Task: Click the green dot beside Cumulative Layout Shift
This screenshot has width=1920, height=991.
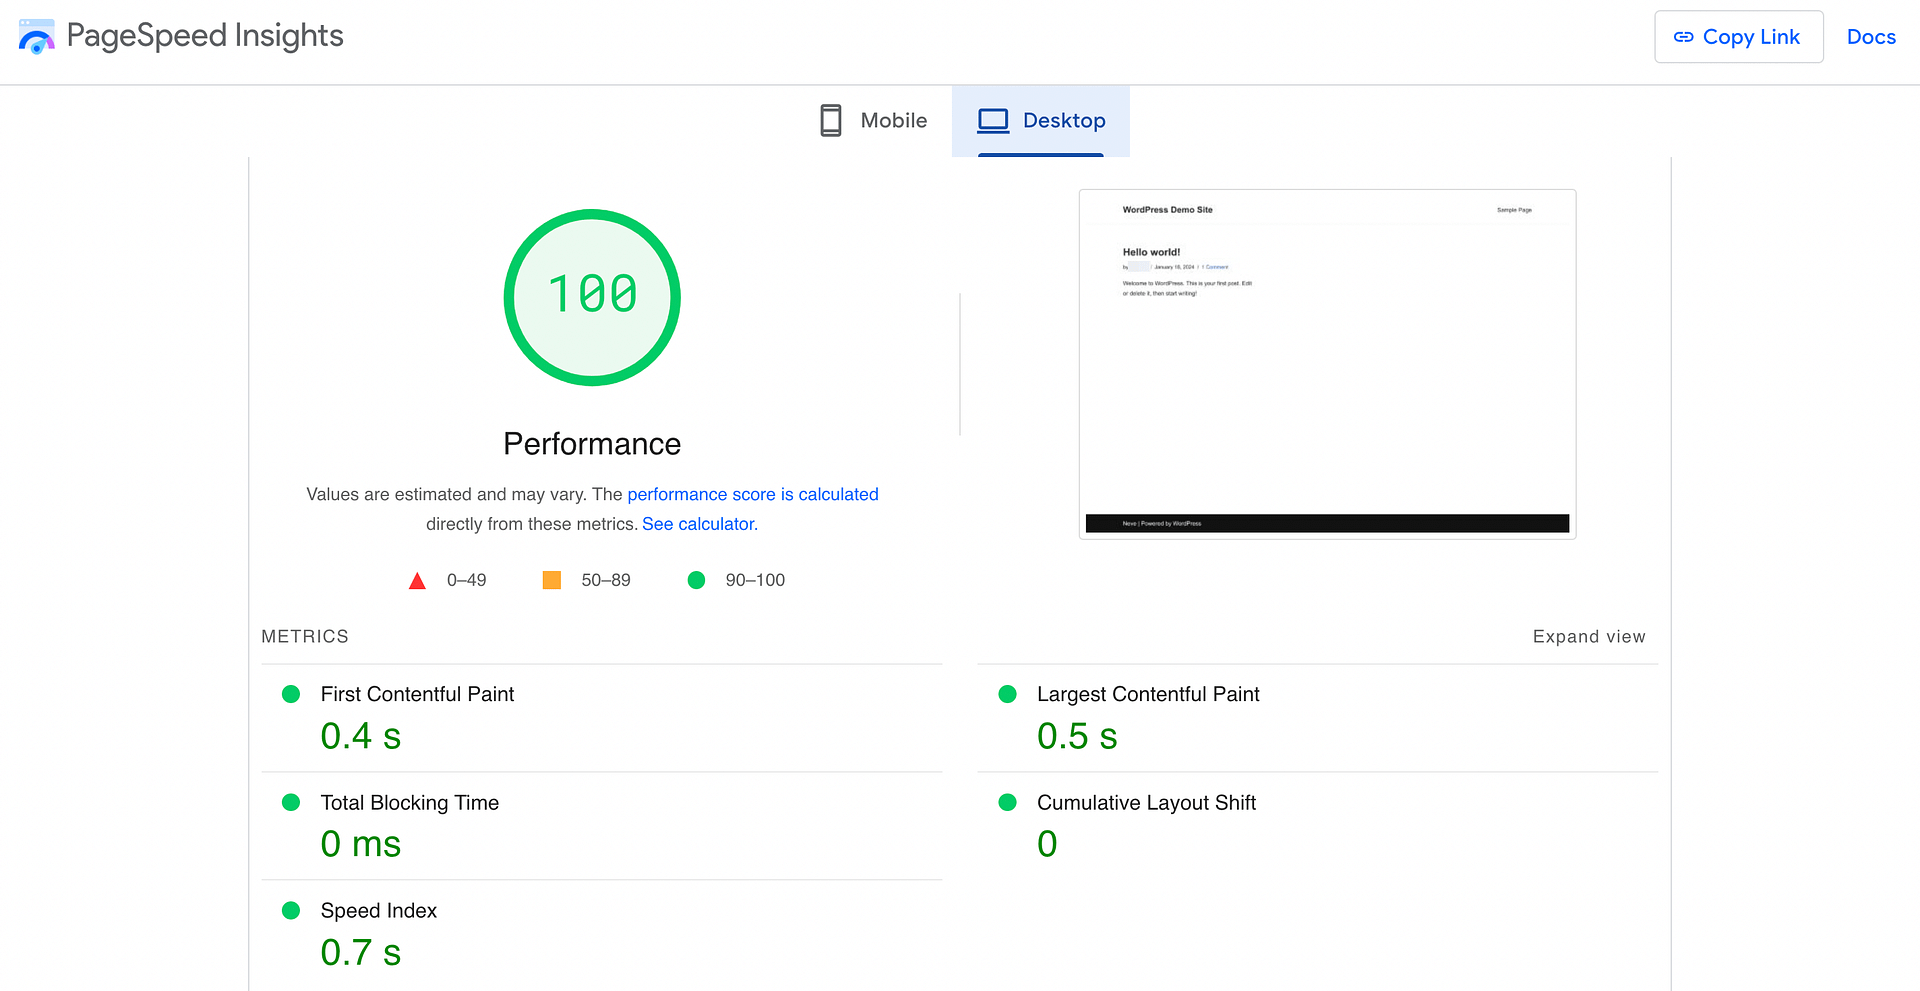Action: [1008, 802]
